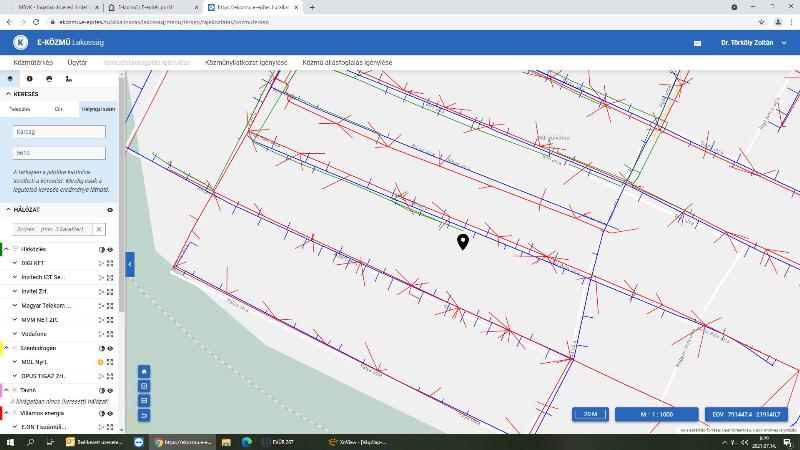This screenshot has height=450, width=800.
Task: Collapse the HÁLÓZAT section
Action: [8, 210]
